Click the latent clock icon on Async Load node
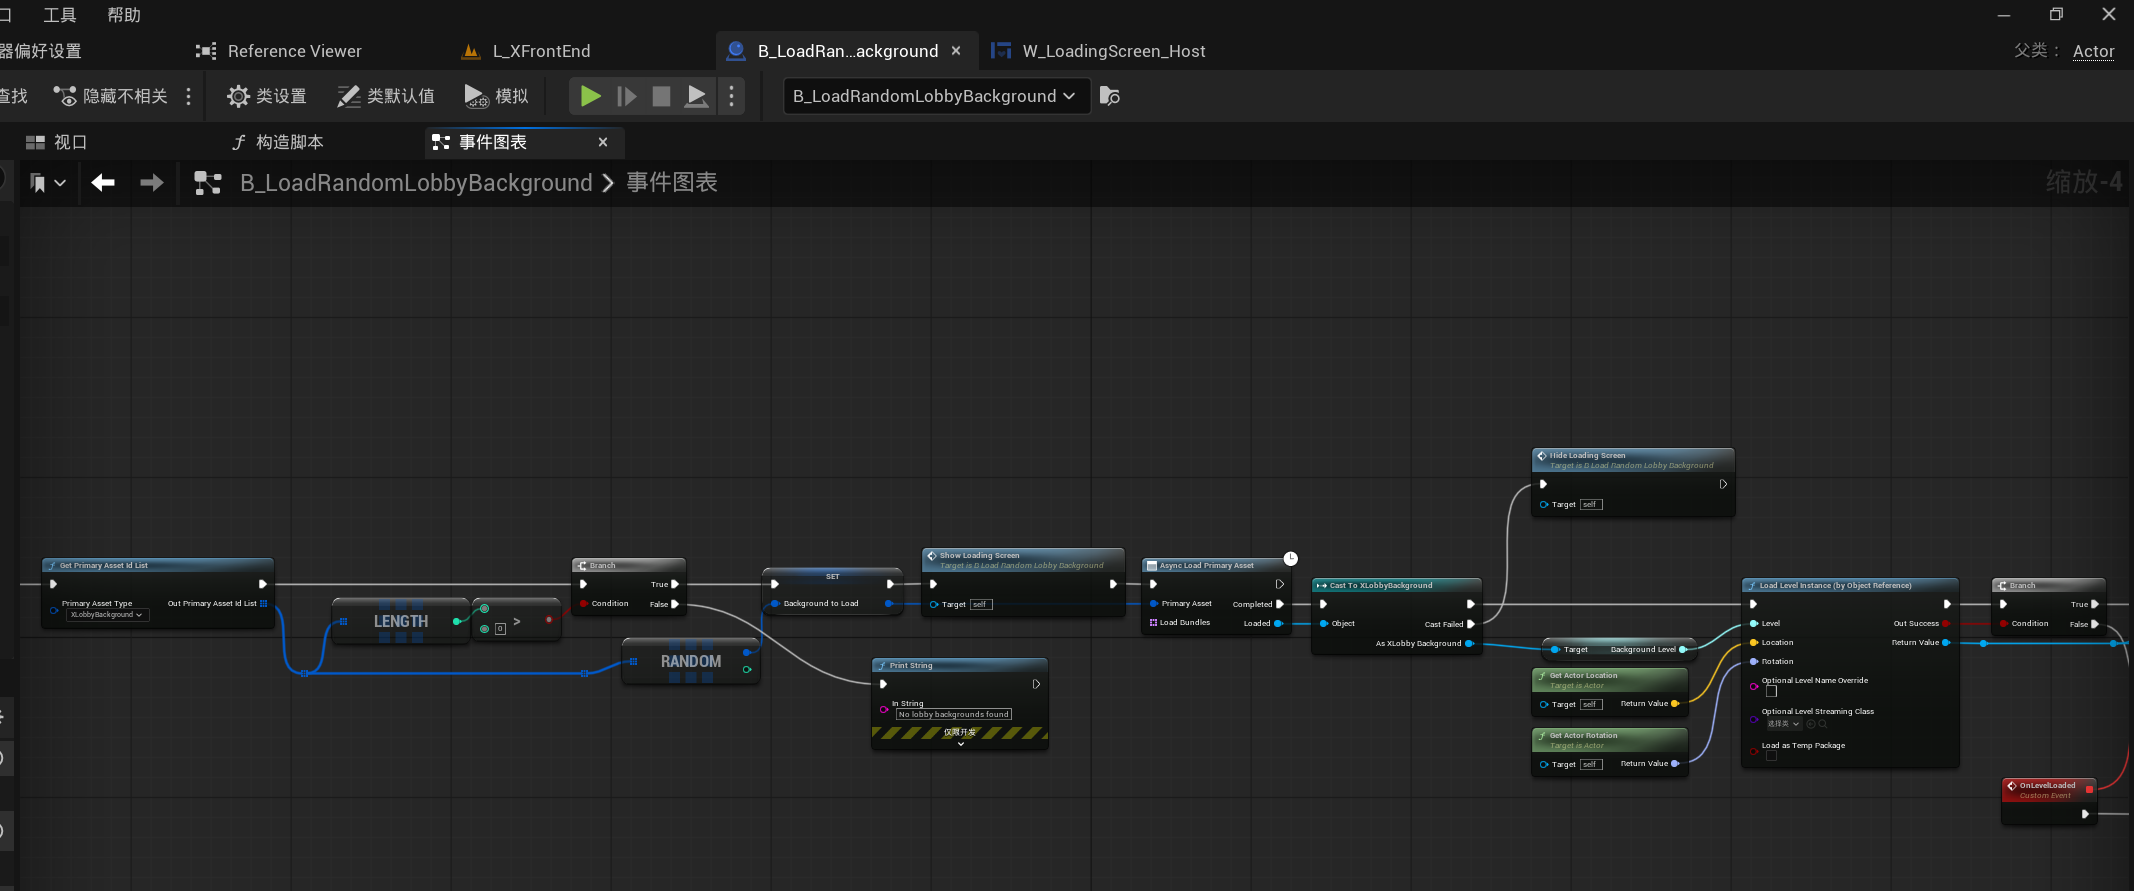 click(x=1290, y=558)
